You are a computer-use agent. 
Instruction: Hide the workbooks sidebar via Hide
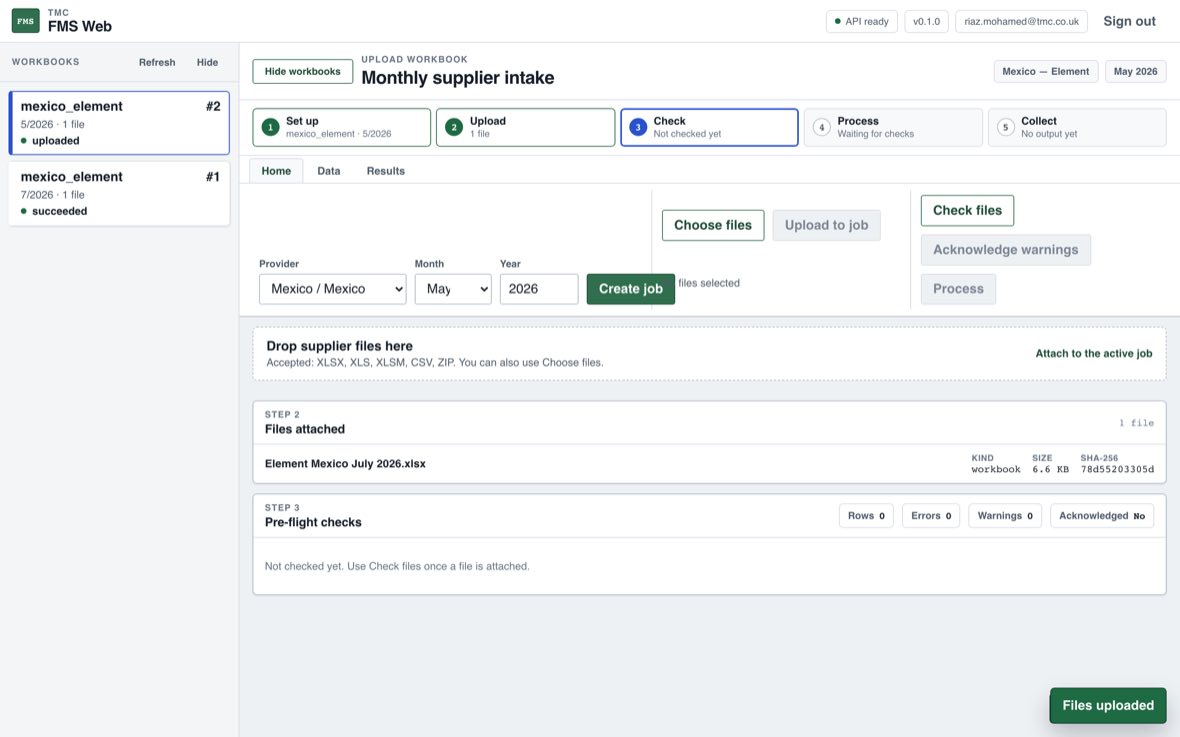(x=207, y=62)
